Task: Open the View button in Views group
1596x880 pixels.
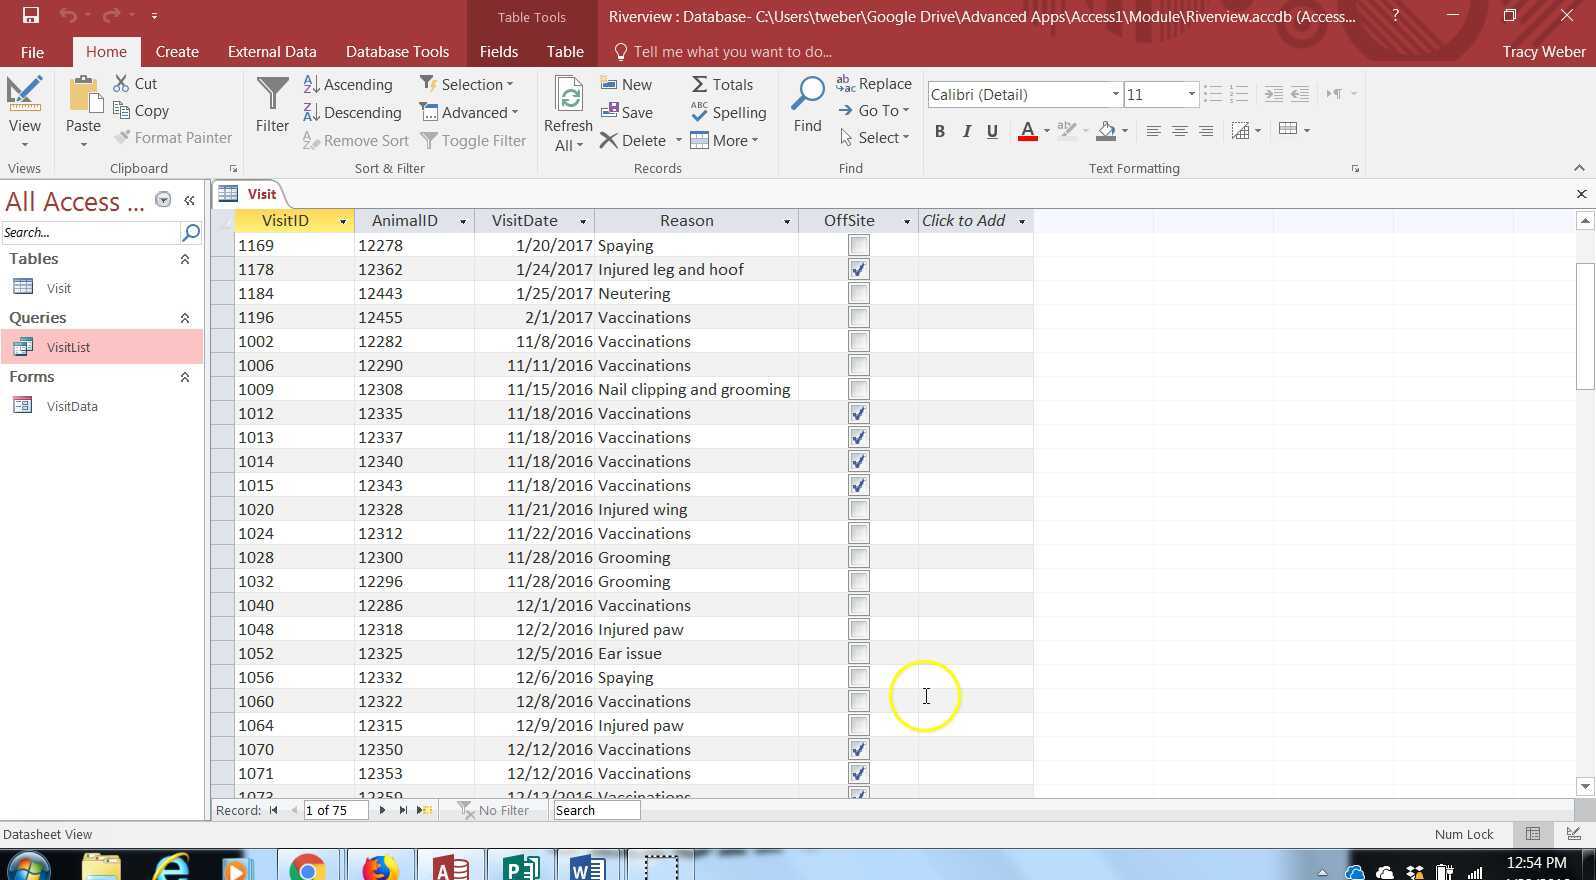Action: click(24, 112)
